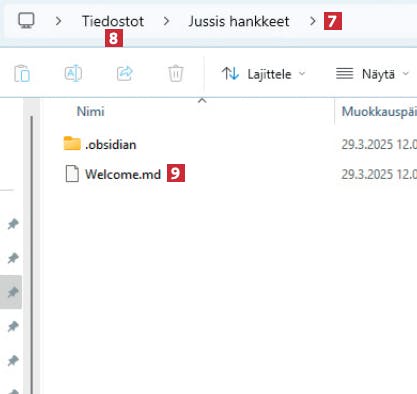The height and width of the screenshot is (394, 417).
Task: Expand chevron right of the PC icon
Action: [58, 21]
